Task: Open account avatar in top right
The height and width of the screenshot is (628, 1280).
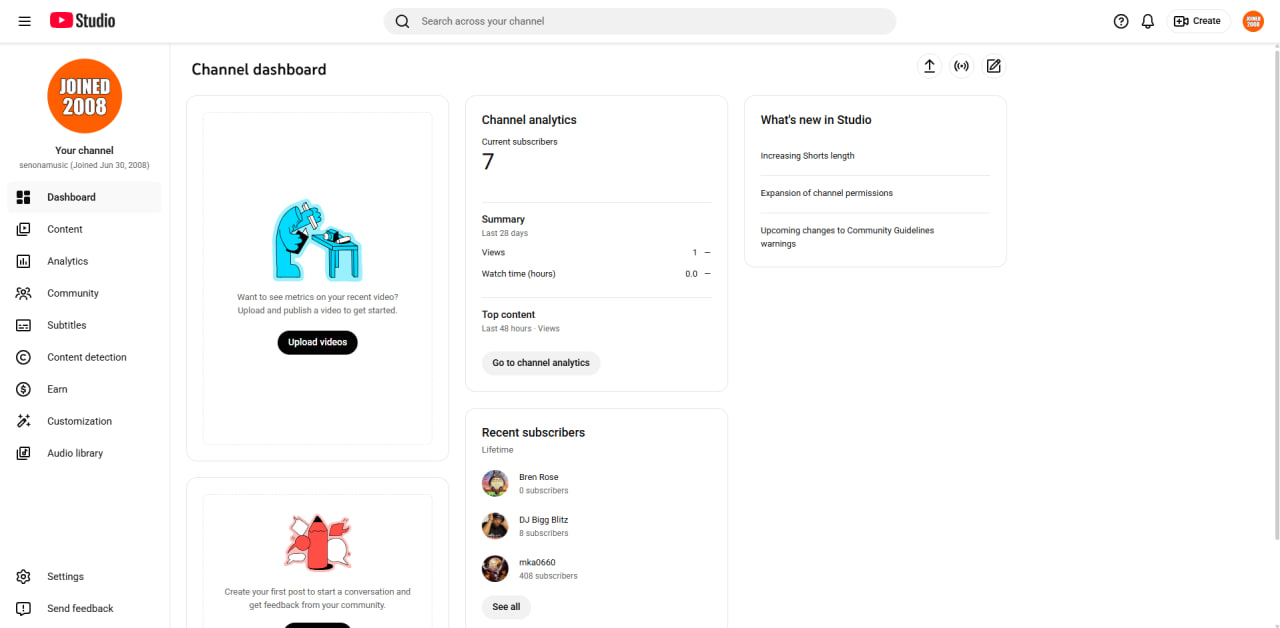Action: (1253, 21)
